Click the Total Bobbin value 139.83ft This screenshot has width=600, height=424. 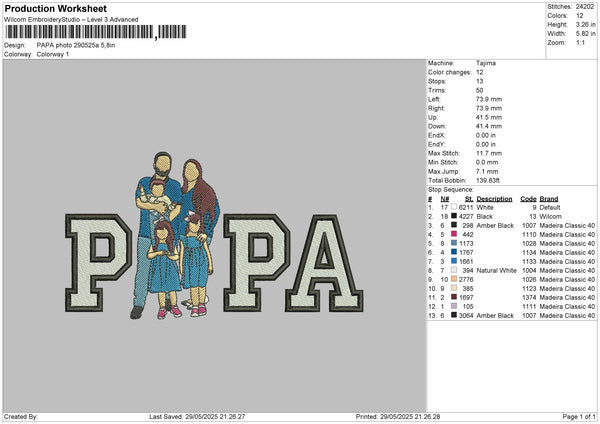(488, 180)
